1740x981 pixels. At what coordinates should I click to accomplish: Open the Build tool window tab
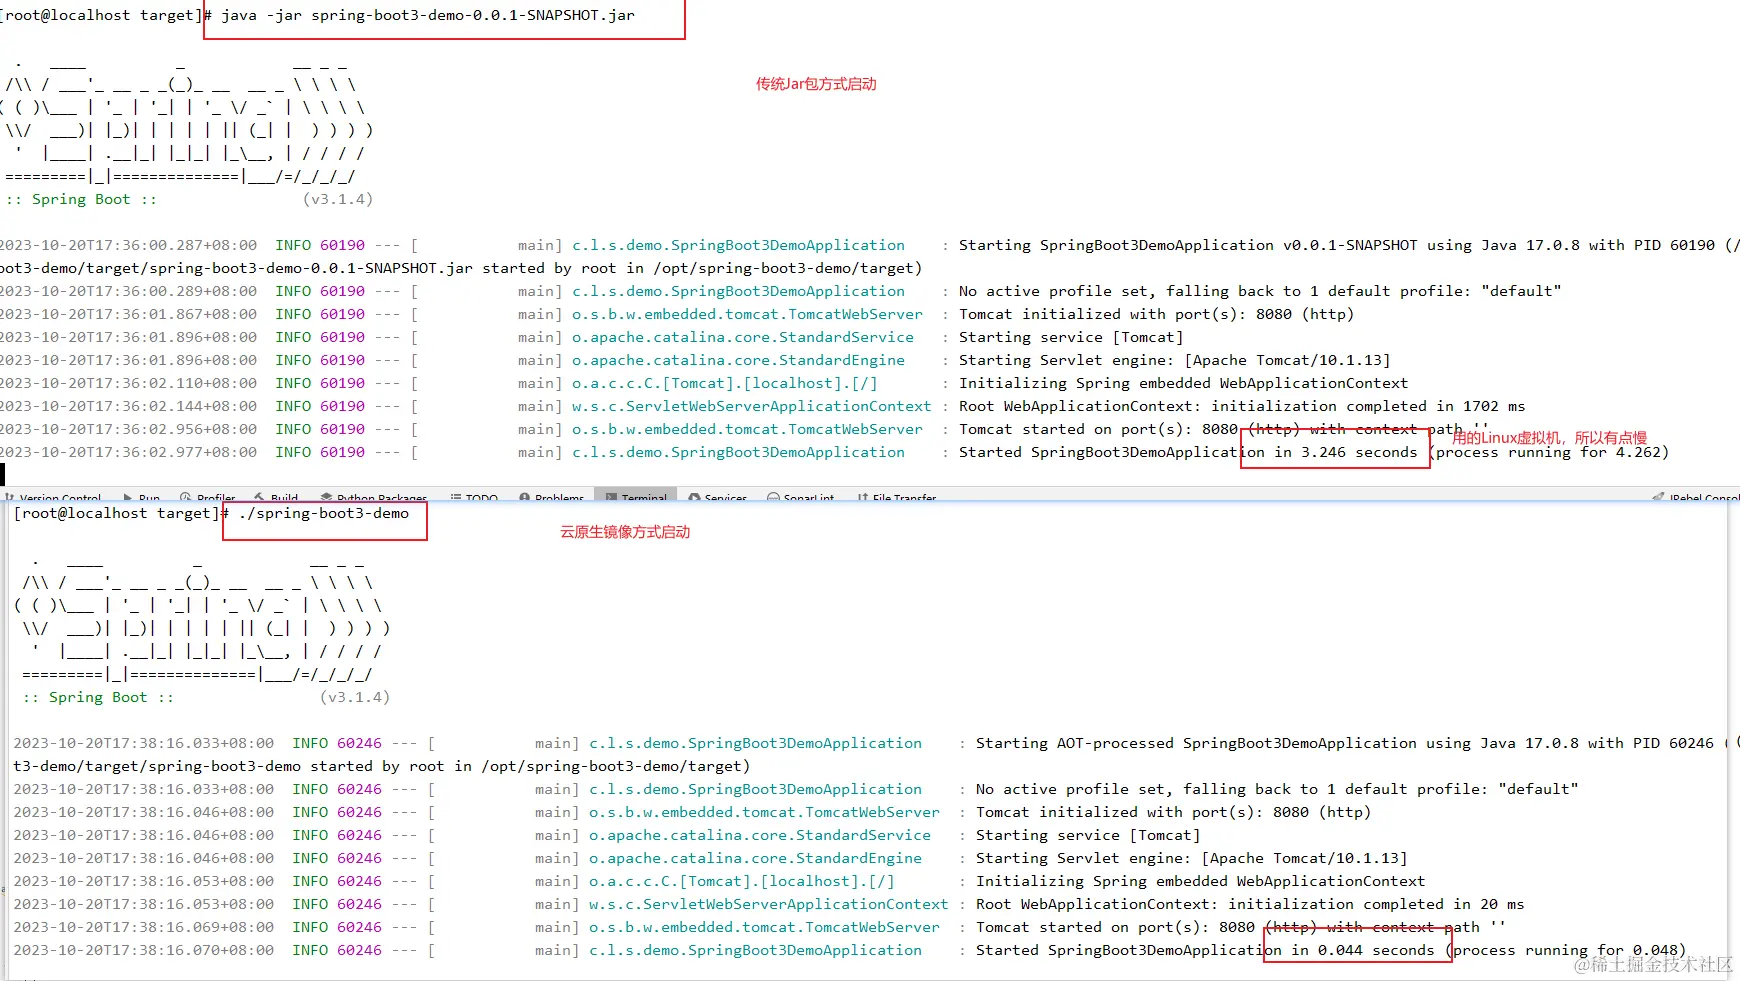point(277,497)
